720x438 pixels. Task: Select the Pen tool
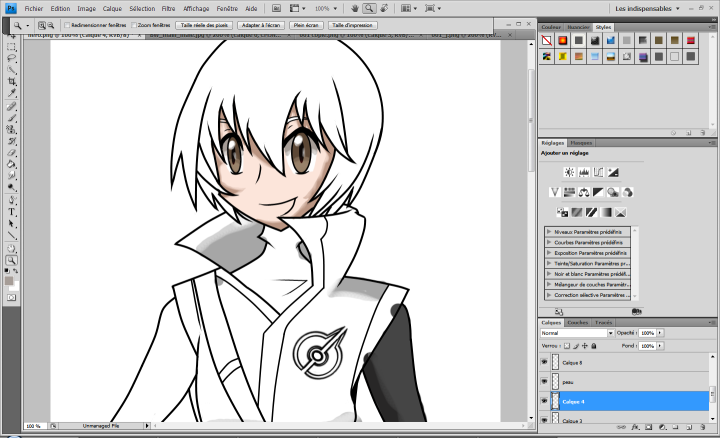tap(11, 200)
